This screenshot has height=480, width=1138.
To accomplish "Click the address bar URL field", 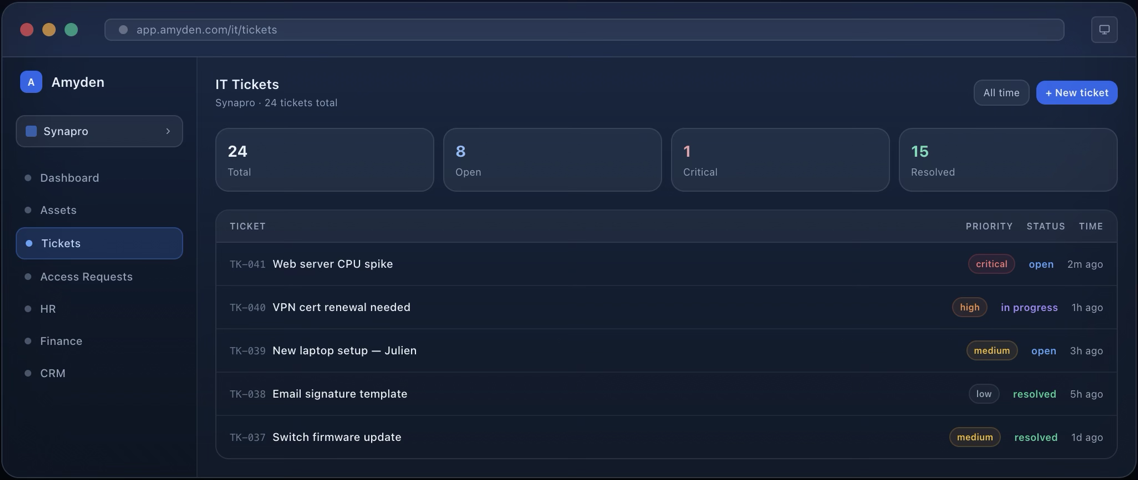I will point(584,30).
